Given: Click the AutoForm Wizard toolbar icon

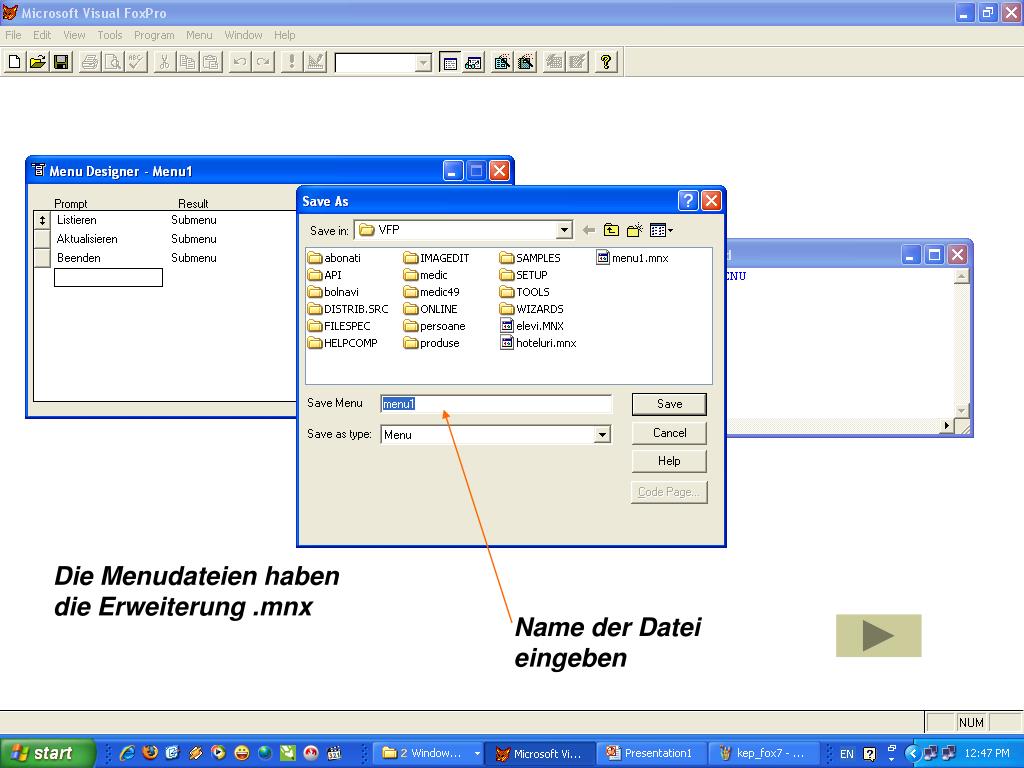Looking at the screenshot, I should click(x=554, y=62).
